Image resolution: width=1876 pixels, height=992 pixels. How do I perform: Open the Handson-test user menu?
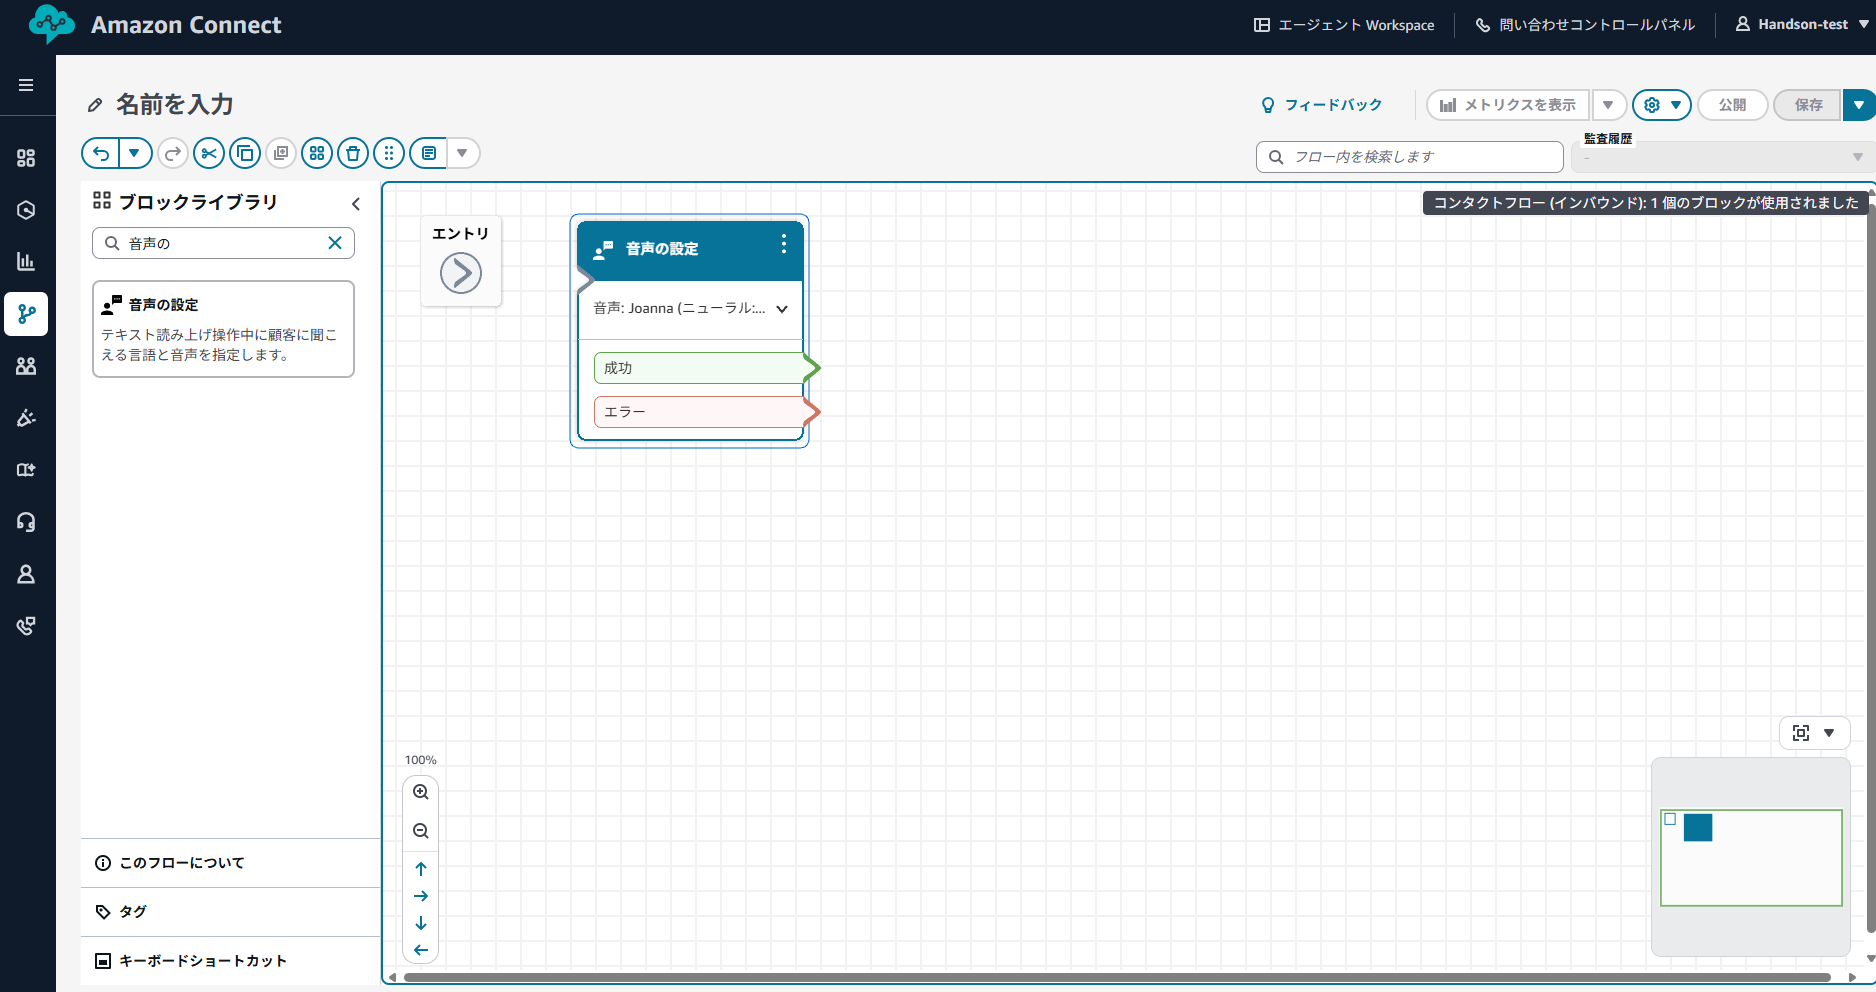tap(1802, 25)
